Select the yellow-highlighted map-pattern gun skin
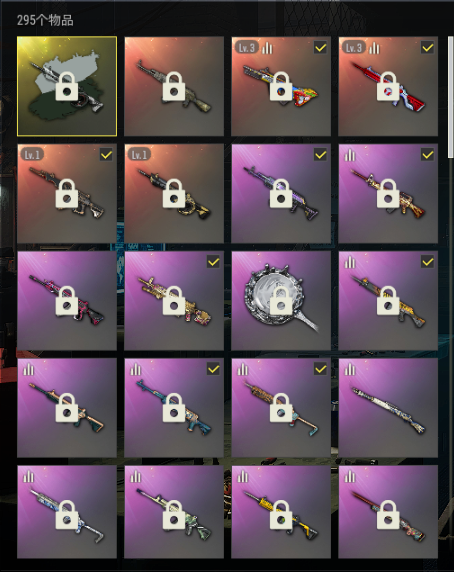The height and width of the screenshot is (572, 454). 67,86
